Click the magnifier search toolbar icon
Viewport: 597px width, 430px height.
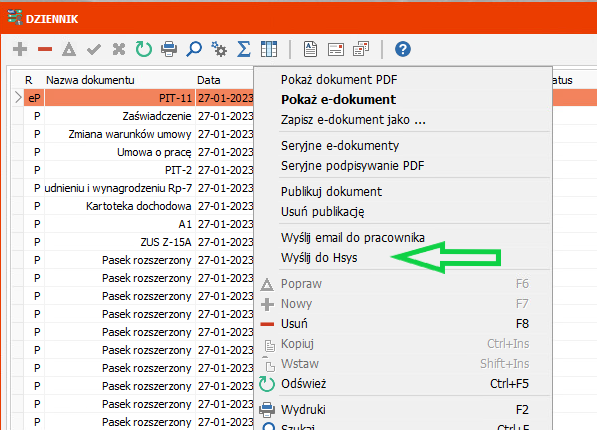pos(194,49)
